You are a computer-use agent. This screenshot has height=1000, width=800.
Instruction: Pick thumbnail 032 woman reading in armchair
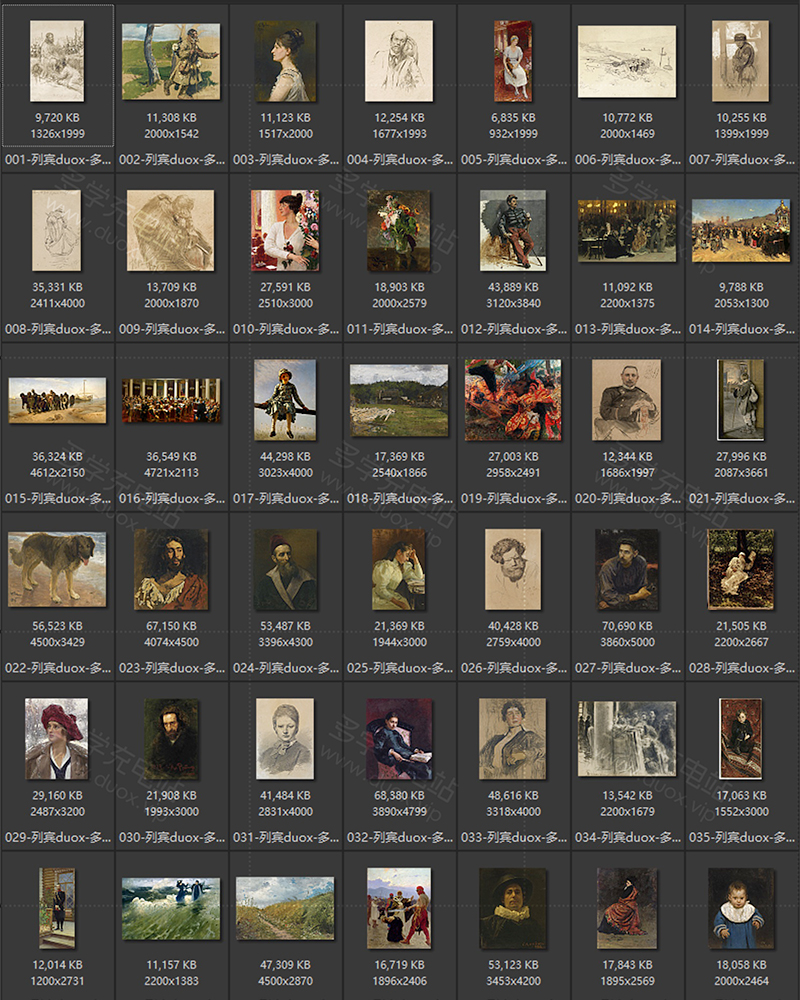pyautogui.click(x=399, y=739)
